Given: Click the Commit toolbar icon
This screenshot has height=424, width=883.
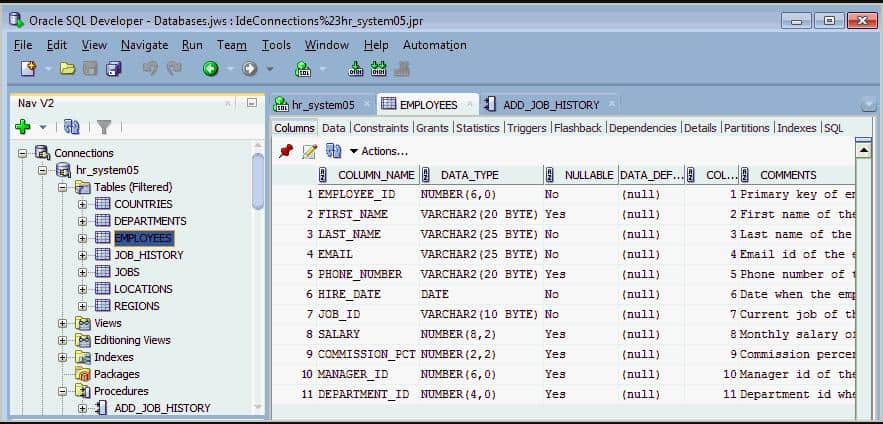Looking at the screenshot, I should (x=356, y=69).
